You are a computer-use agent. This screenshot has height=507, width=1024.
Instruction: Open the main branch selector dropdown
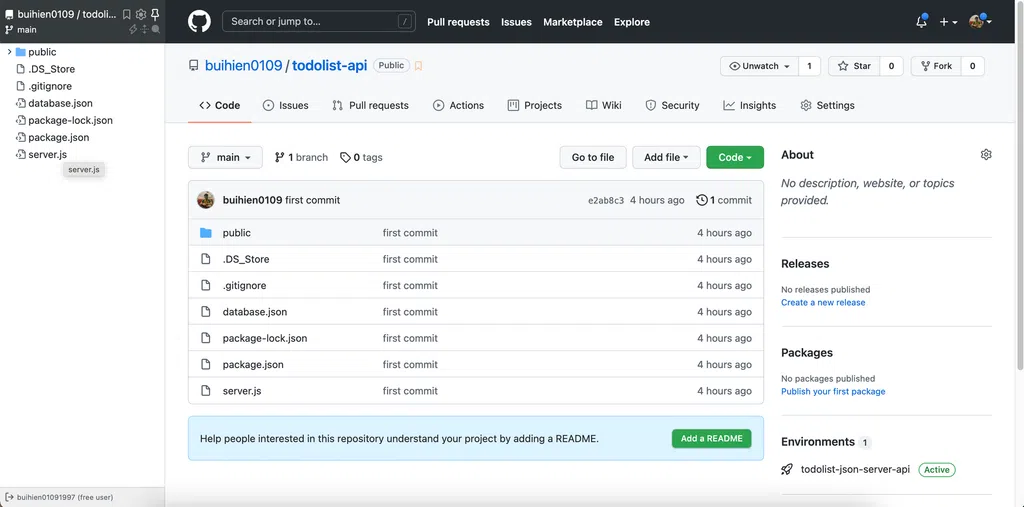225,157
